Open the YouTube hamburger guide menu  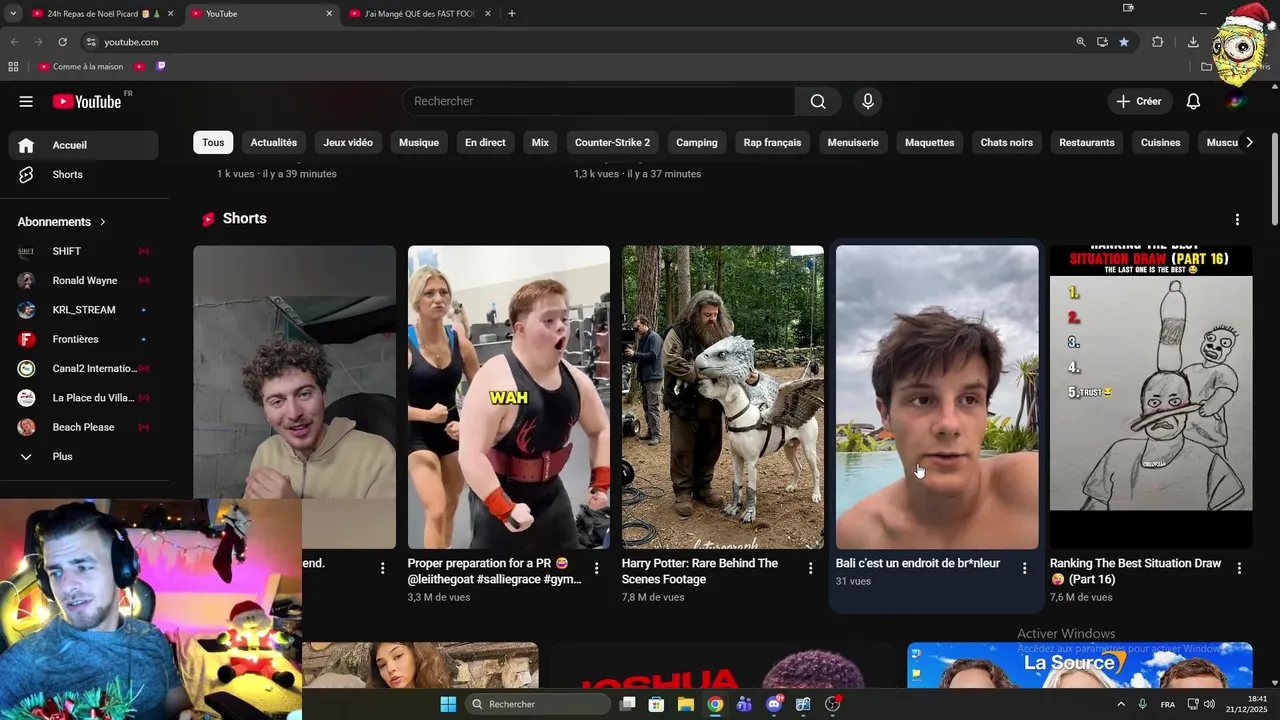26,101
